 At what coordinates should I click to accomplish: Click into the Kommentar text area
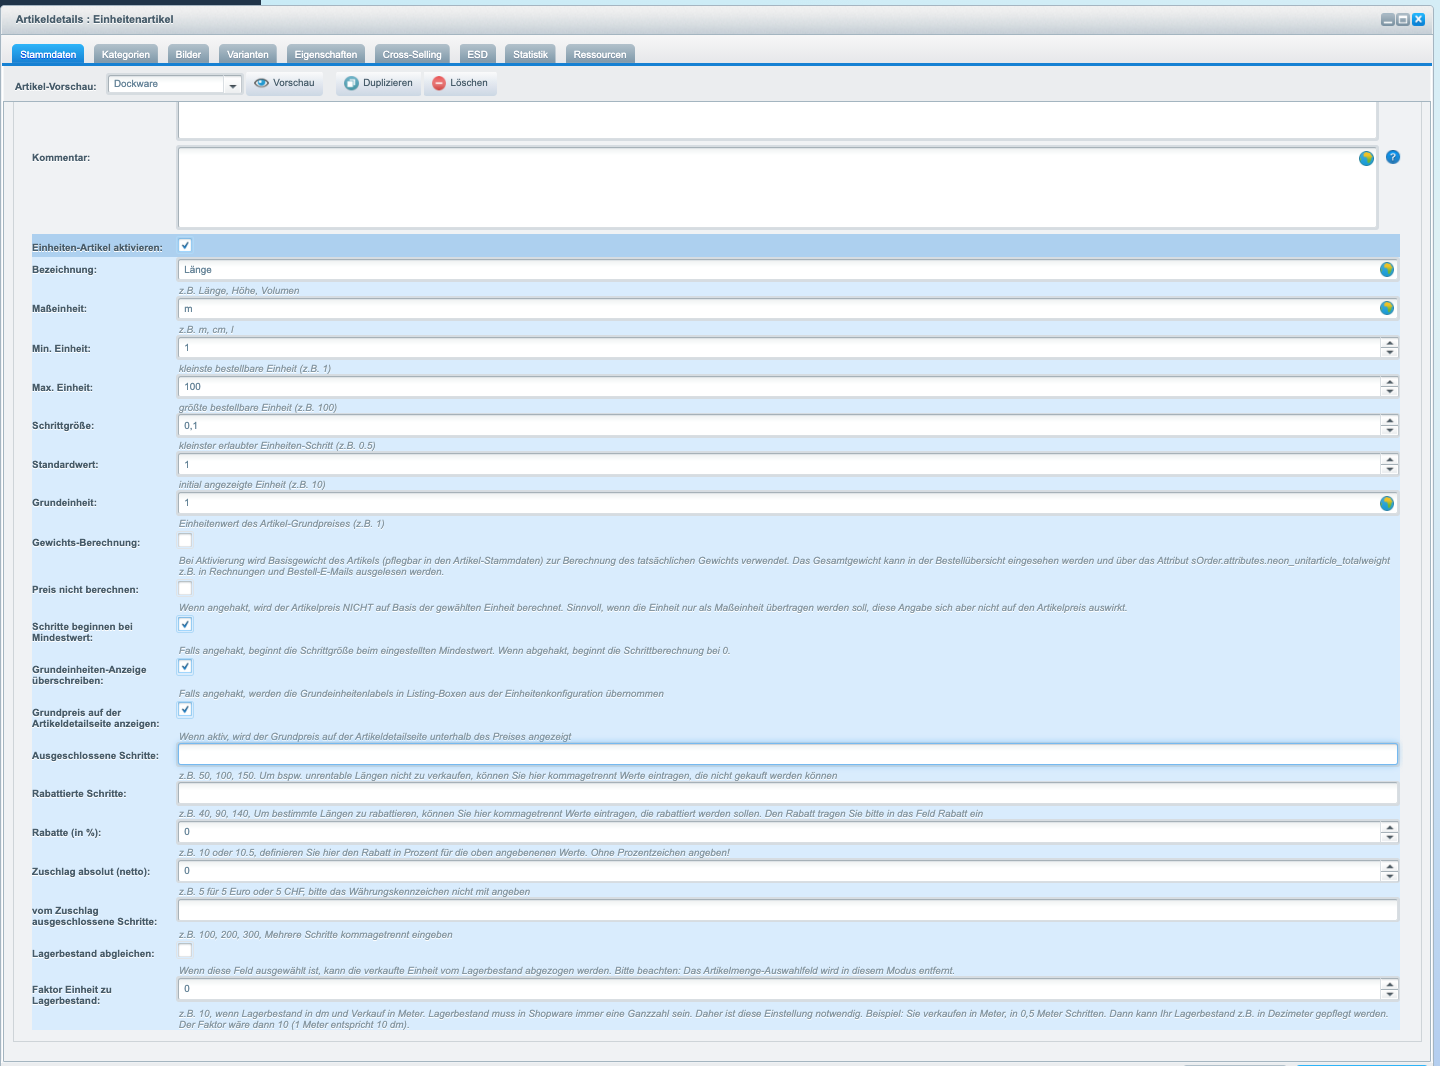click(x=777, y=188)
